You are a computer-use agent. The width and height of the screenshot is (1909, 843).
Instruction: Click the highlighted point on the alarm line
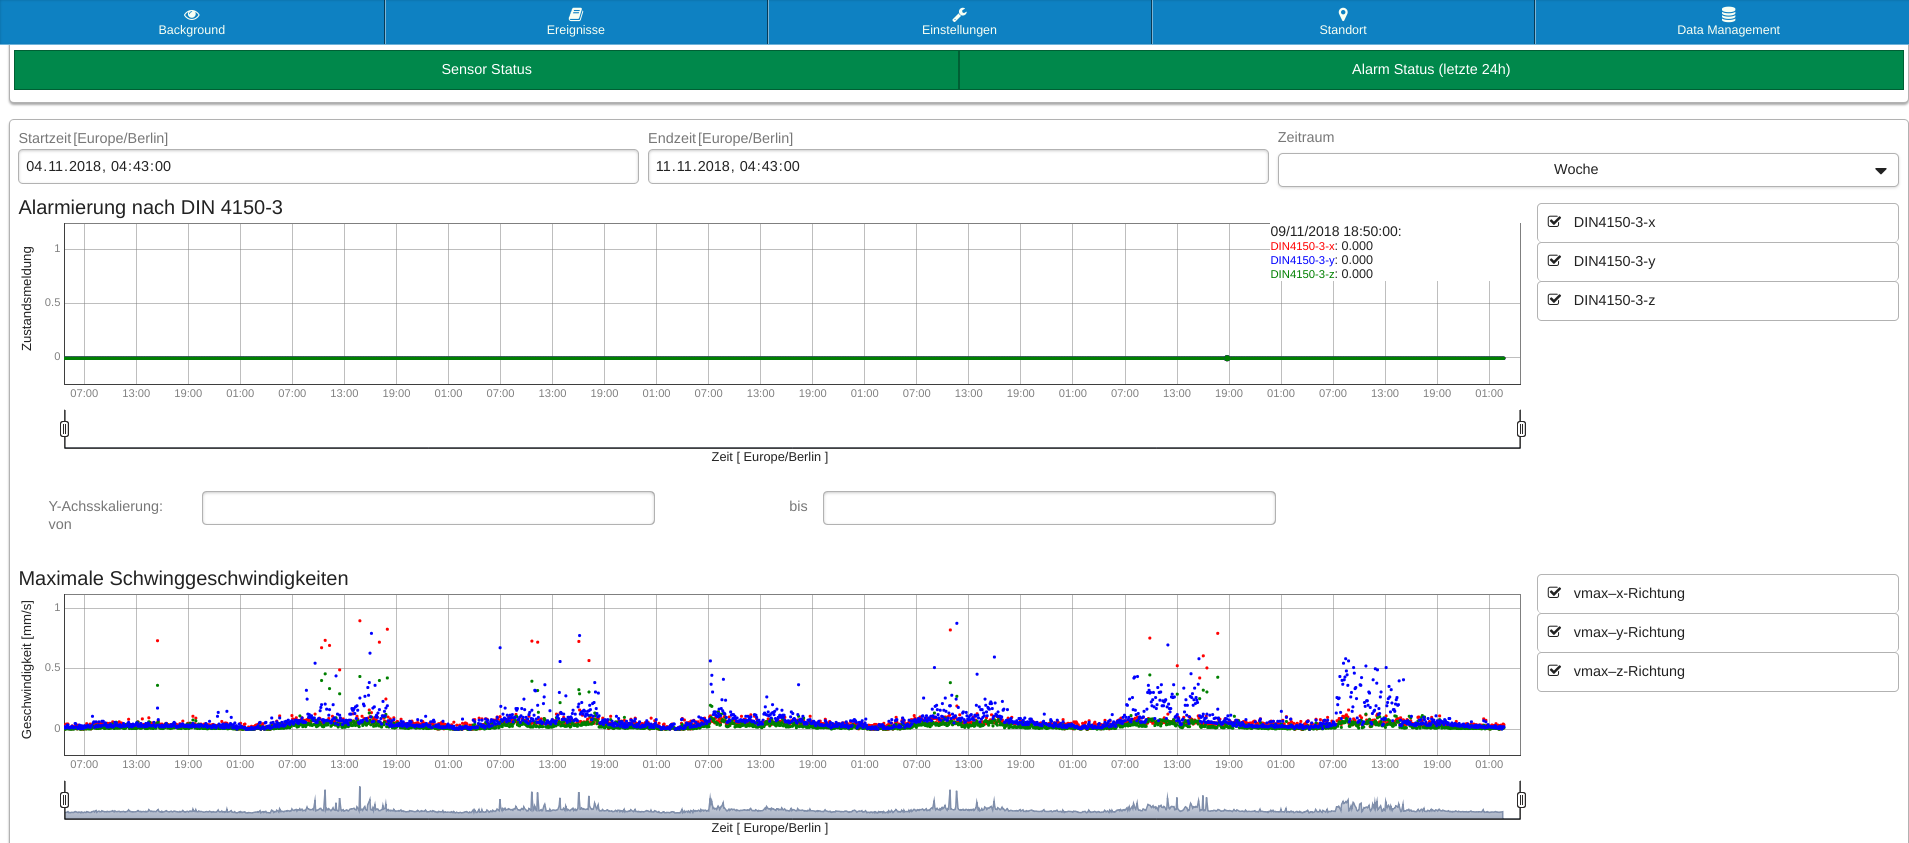1227,358
